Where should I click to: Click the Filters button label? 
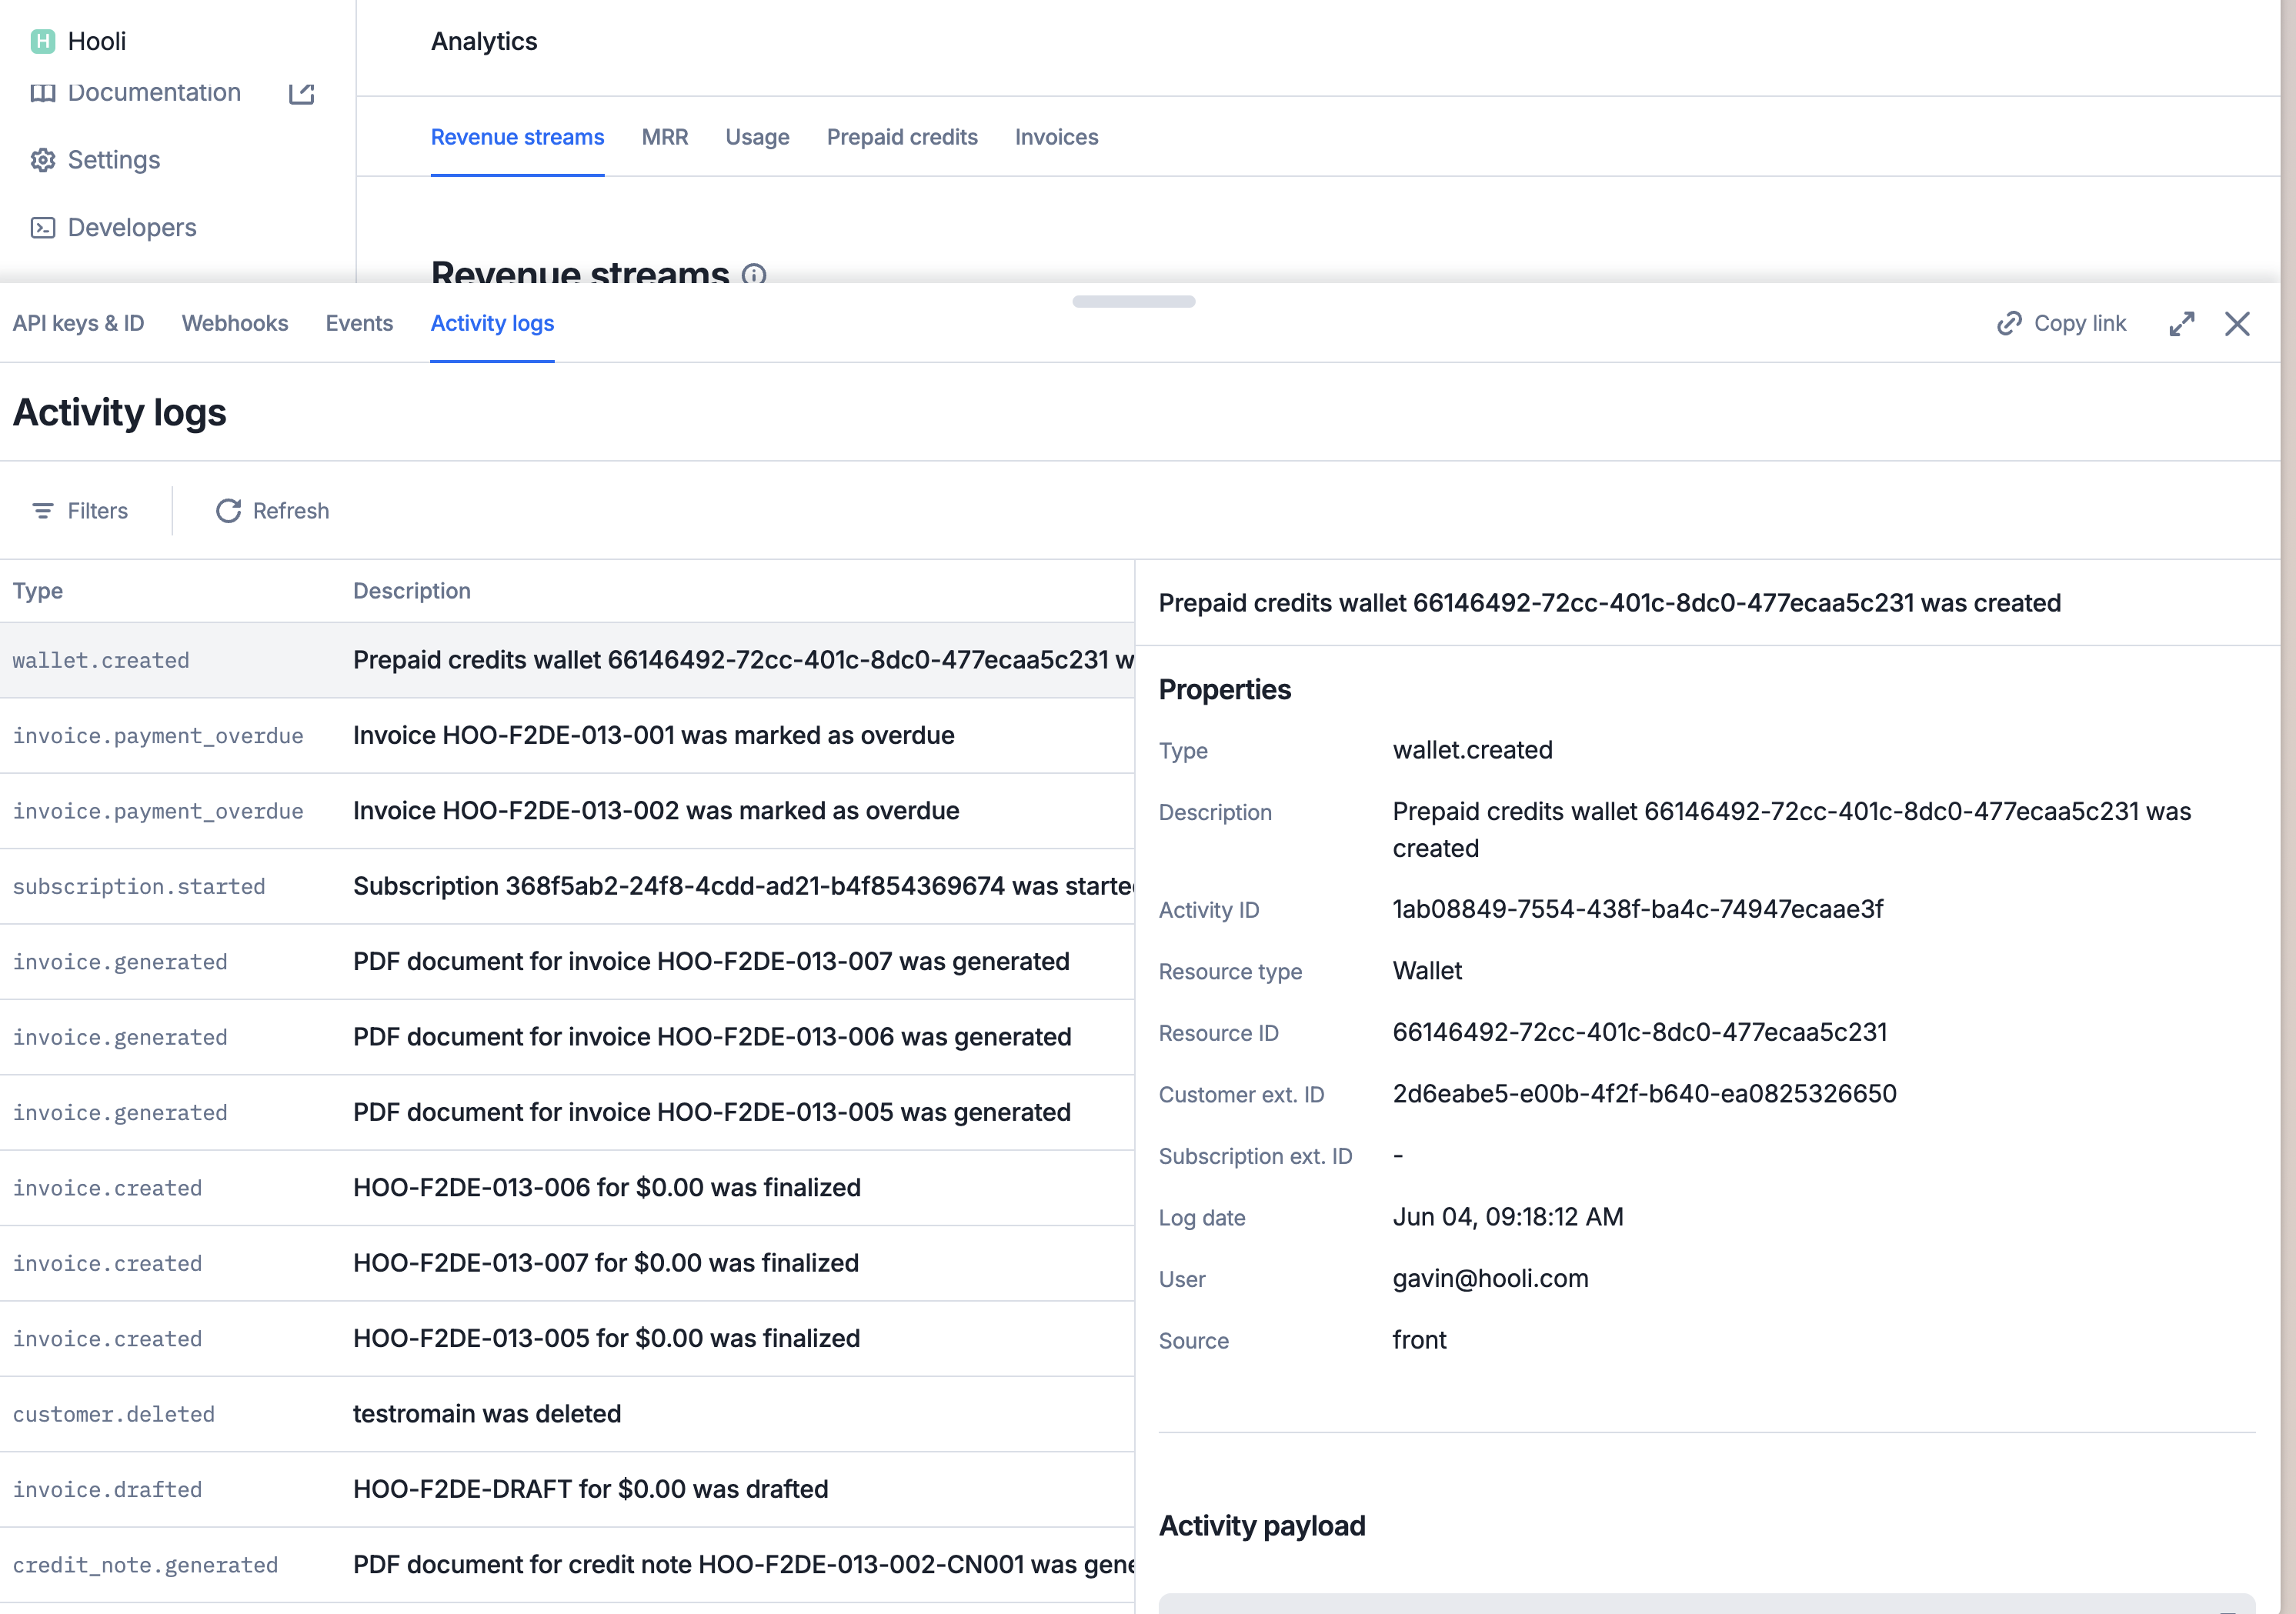pos(98,511)
